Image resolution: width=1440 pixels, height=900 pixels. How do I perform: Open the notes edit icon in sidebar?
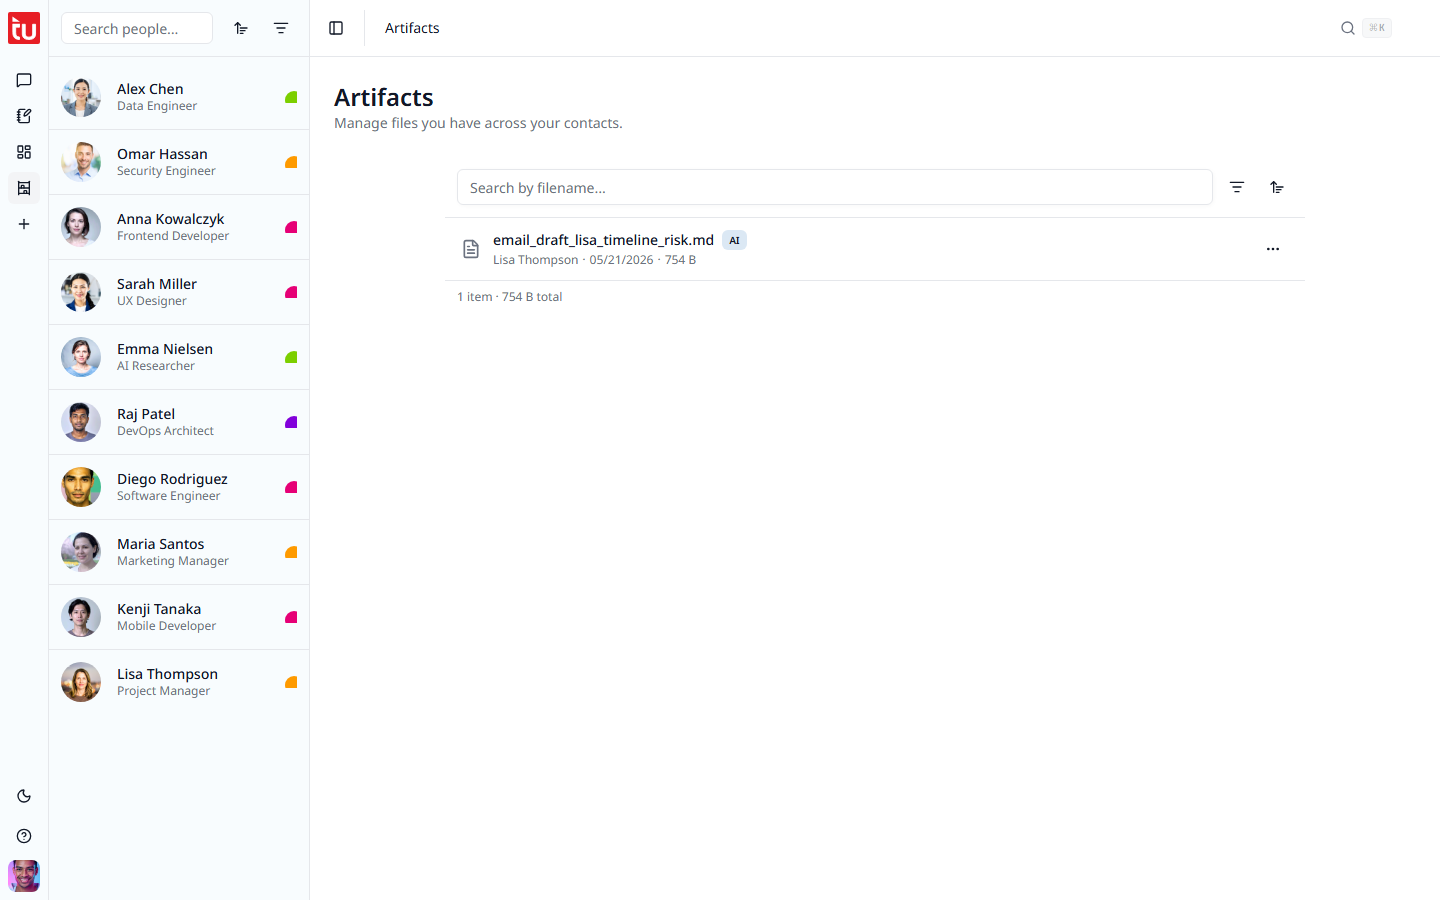[24, 116]
